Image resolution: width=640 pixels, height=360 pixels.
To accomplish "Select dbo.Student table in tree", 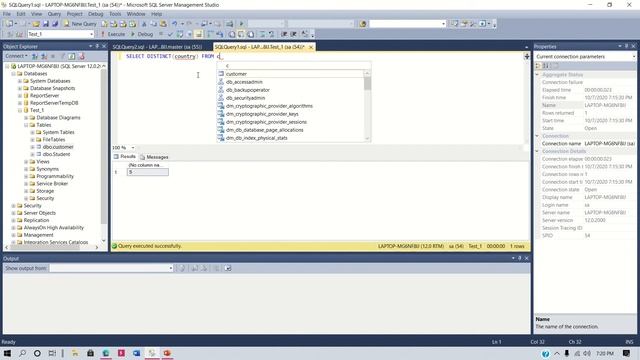I will pos(56,154).
